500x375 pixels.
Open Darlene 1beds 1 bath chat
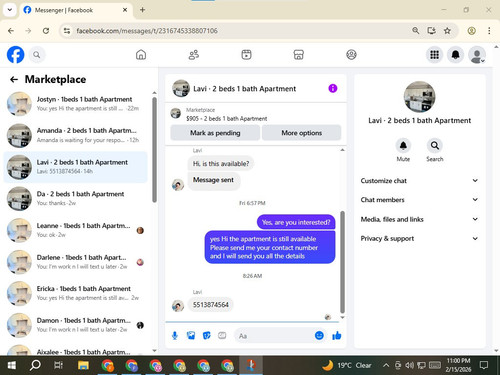pyautogui.click(x=76, y=262)
